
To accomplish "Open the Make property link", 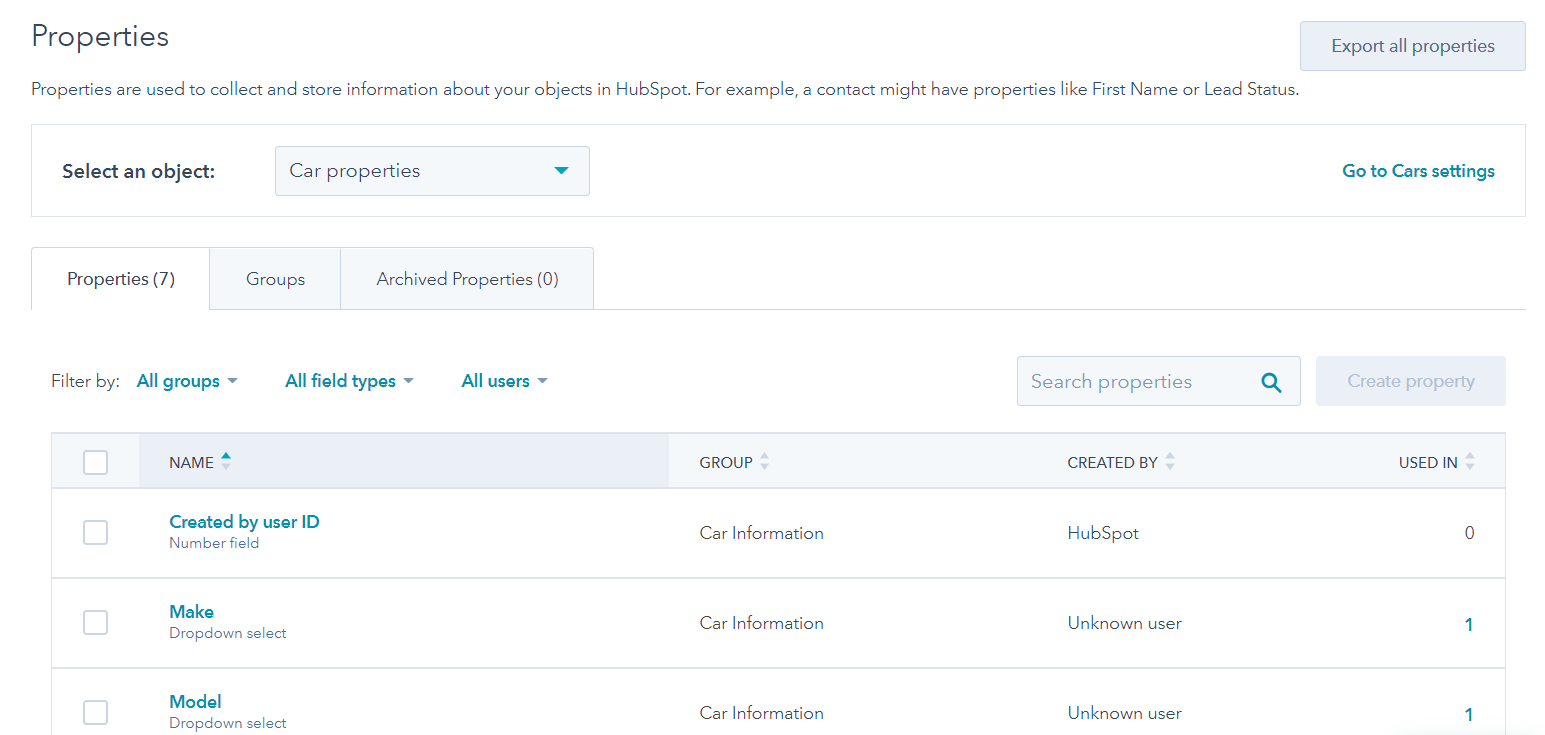I will pyautogui.click(x=191, y=612).
